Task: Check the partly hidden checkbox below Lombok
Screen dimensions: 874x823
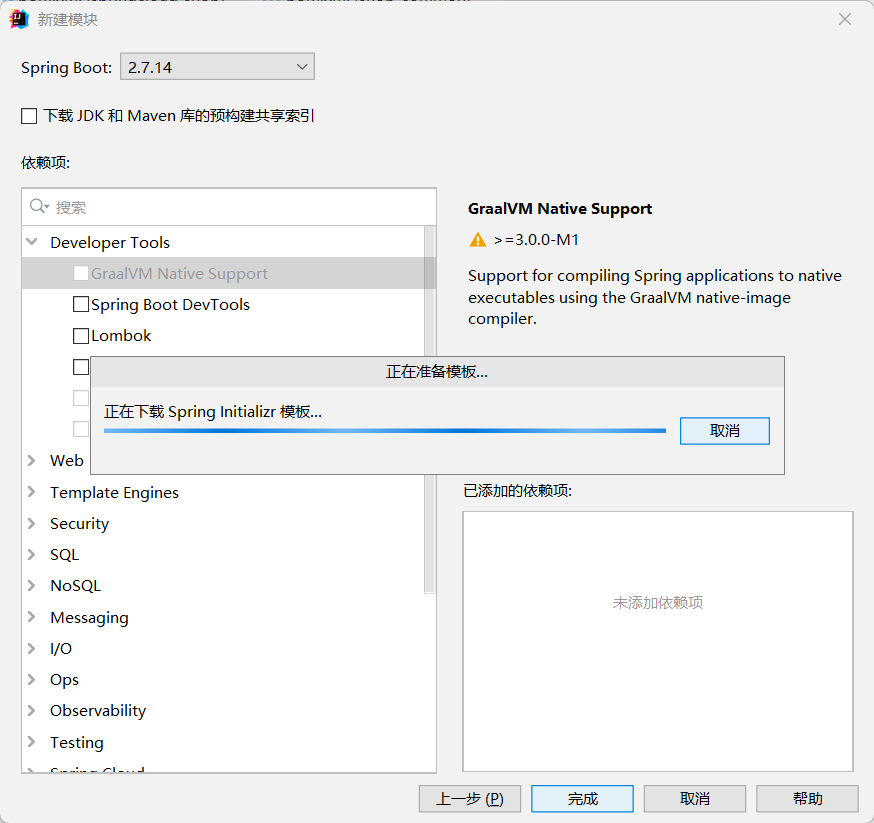Action: point(81,367)
